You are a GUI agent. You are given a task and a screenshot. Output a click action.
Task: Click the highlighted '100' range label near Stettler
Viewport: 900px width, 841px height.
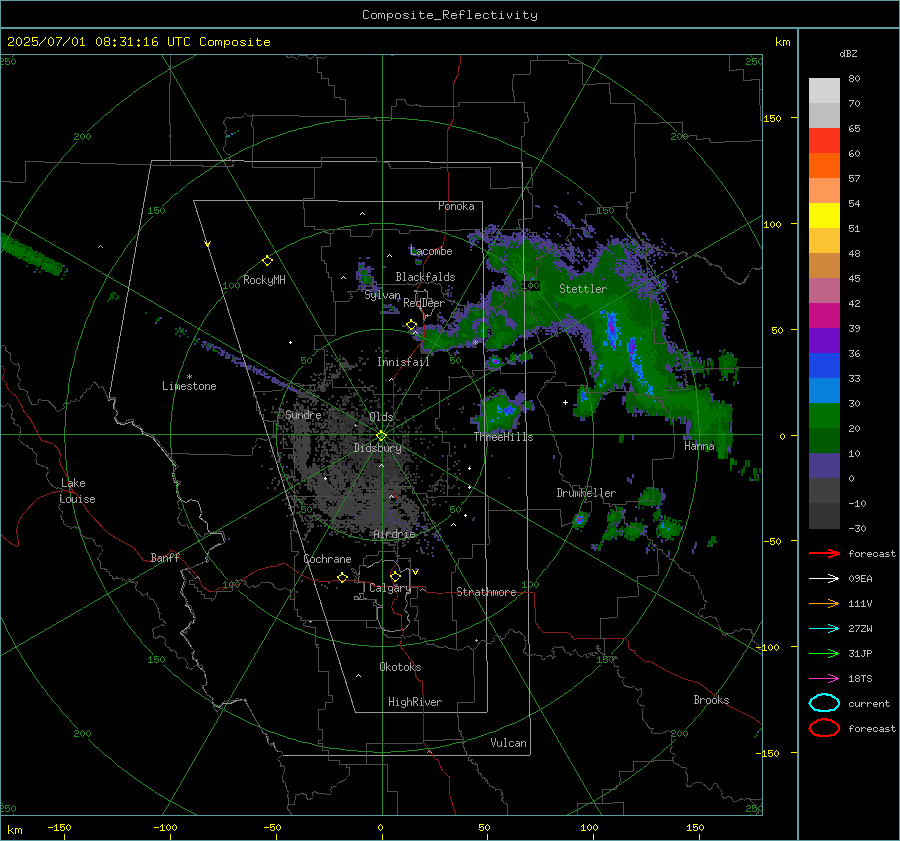tap(531, 285)
